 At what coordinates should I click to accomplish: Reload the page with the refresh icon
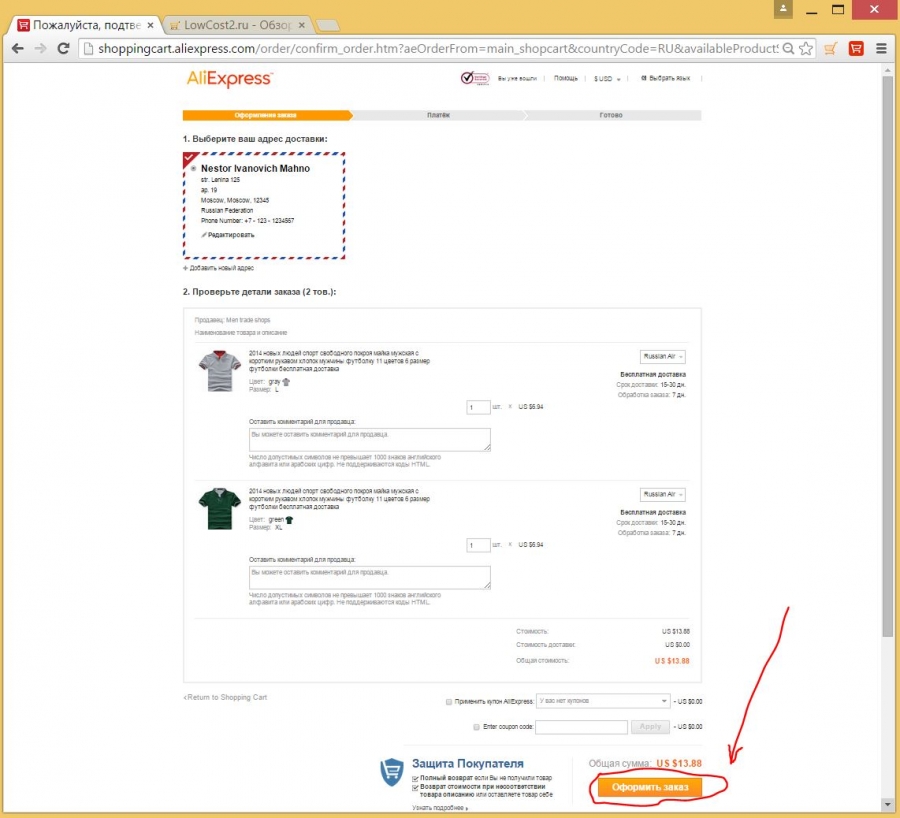pyautogui.click(x=64, y=49)
